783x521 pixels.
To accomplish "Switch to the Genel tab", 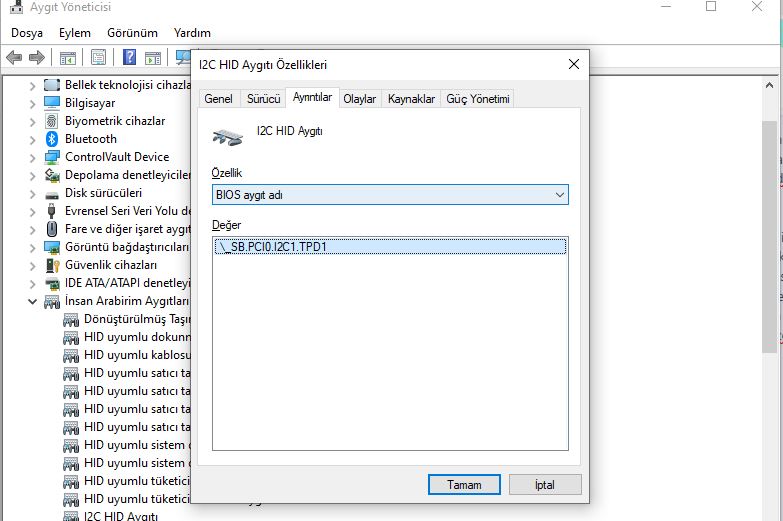I will coord(219,99).
